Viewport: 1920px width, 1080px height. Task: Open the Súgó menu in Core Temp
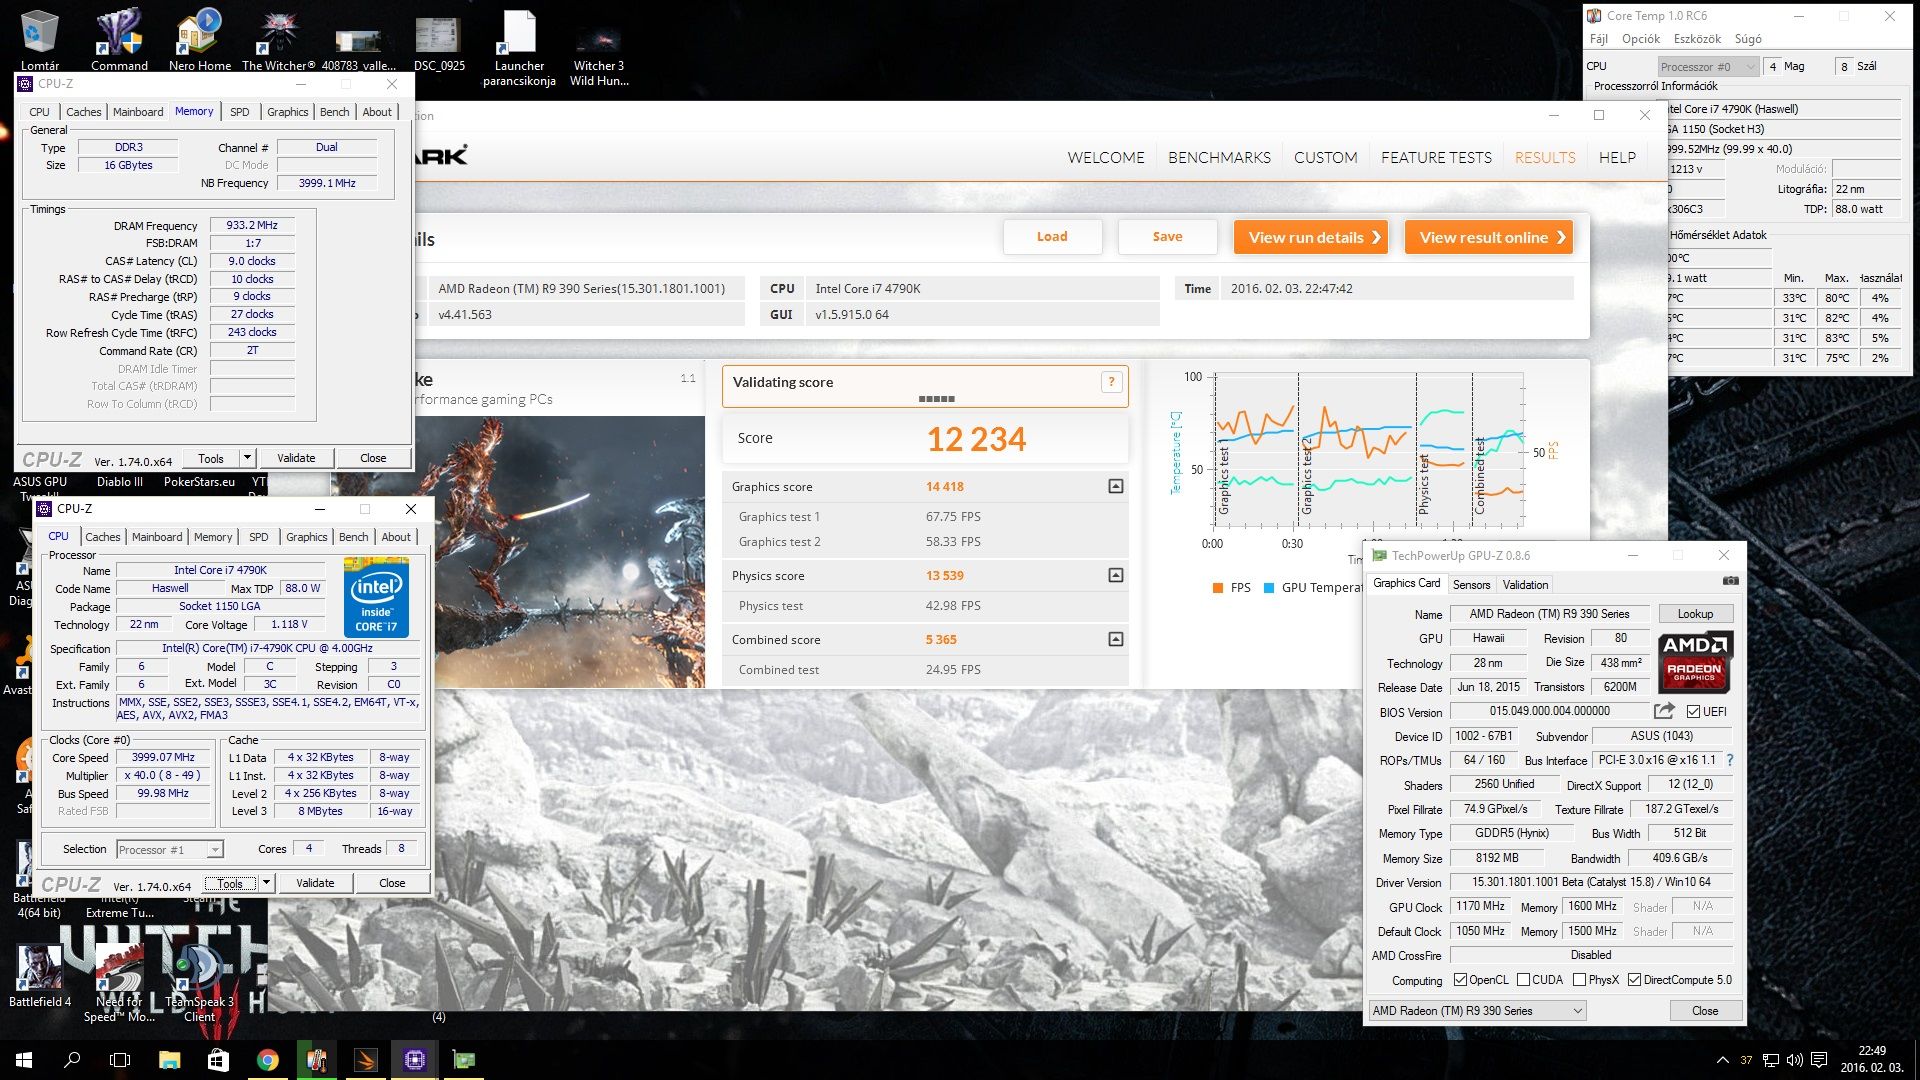(x=1748, y=39)
